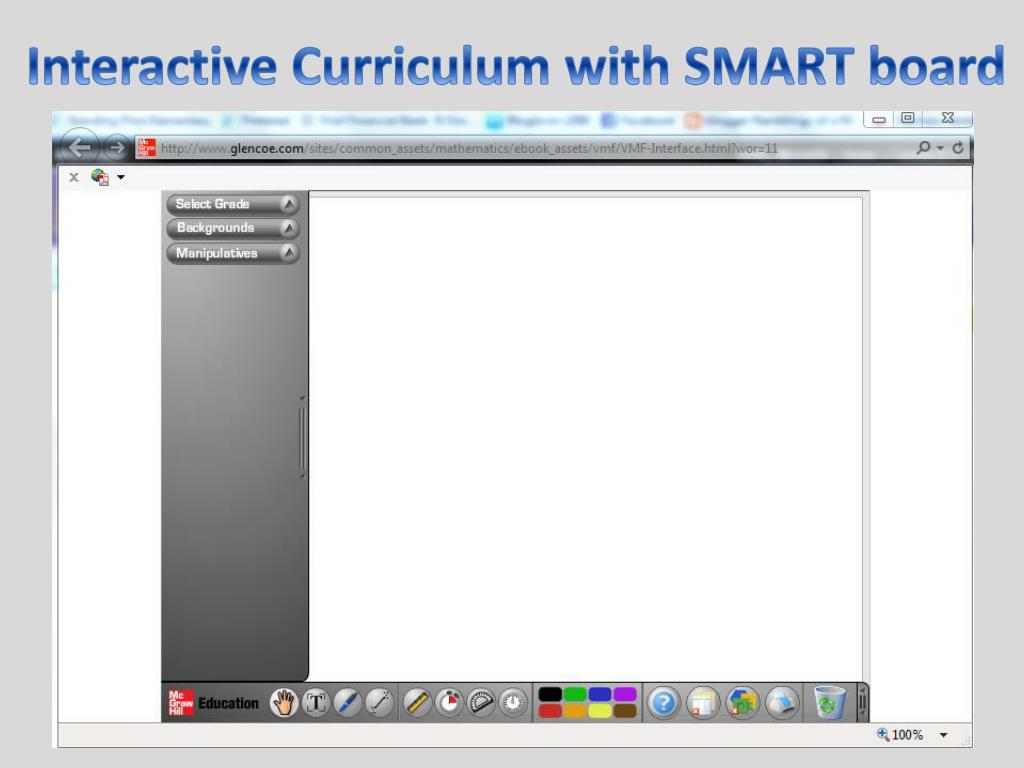This screenshot has width=1024, height=768.
Task: Choose the blue color swatch
Action: [x=600, y=694]
